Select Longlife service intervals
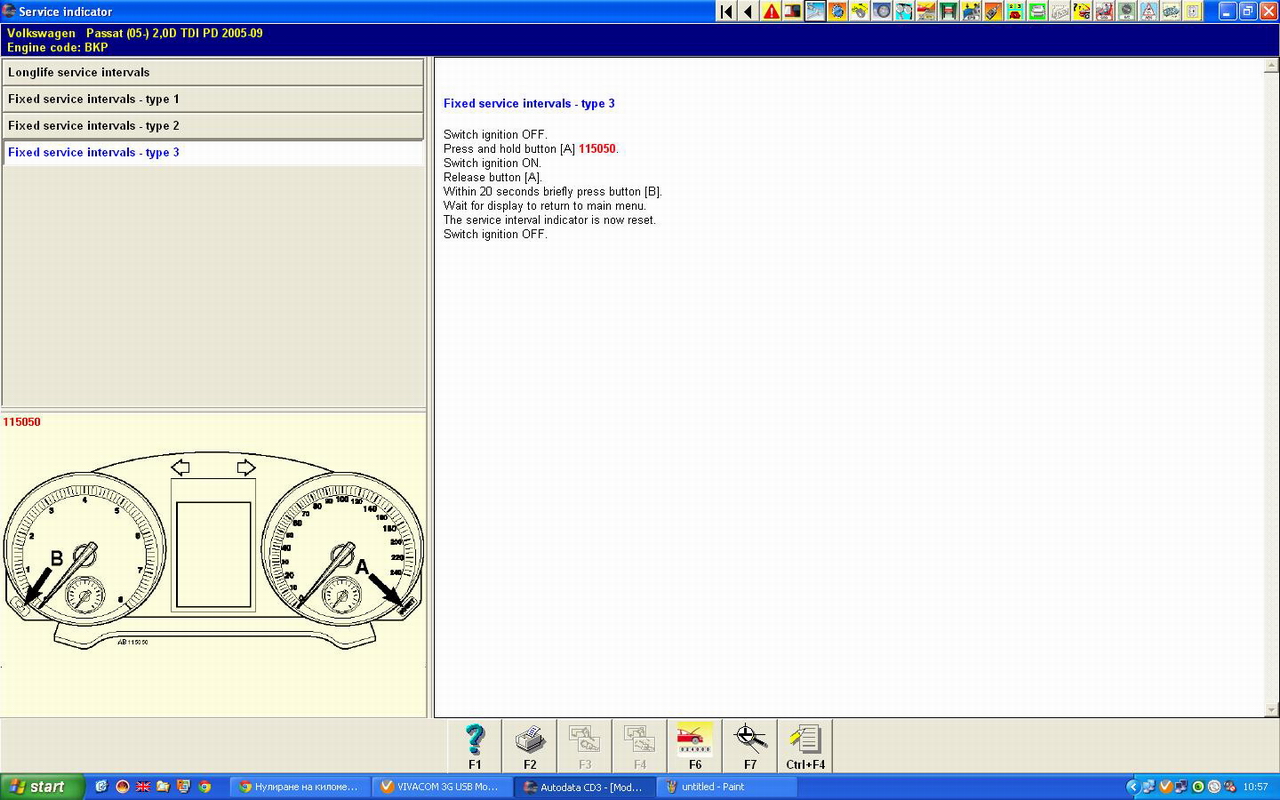 click(213, 72)
